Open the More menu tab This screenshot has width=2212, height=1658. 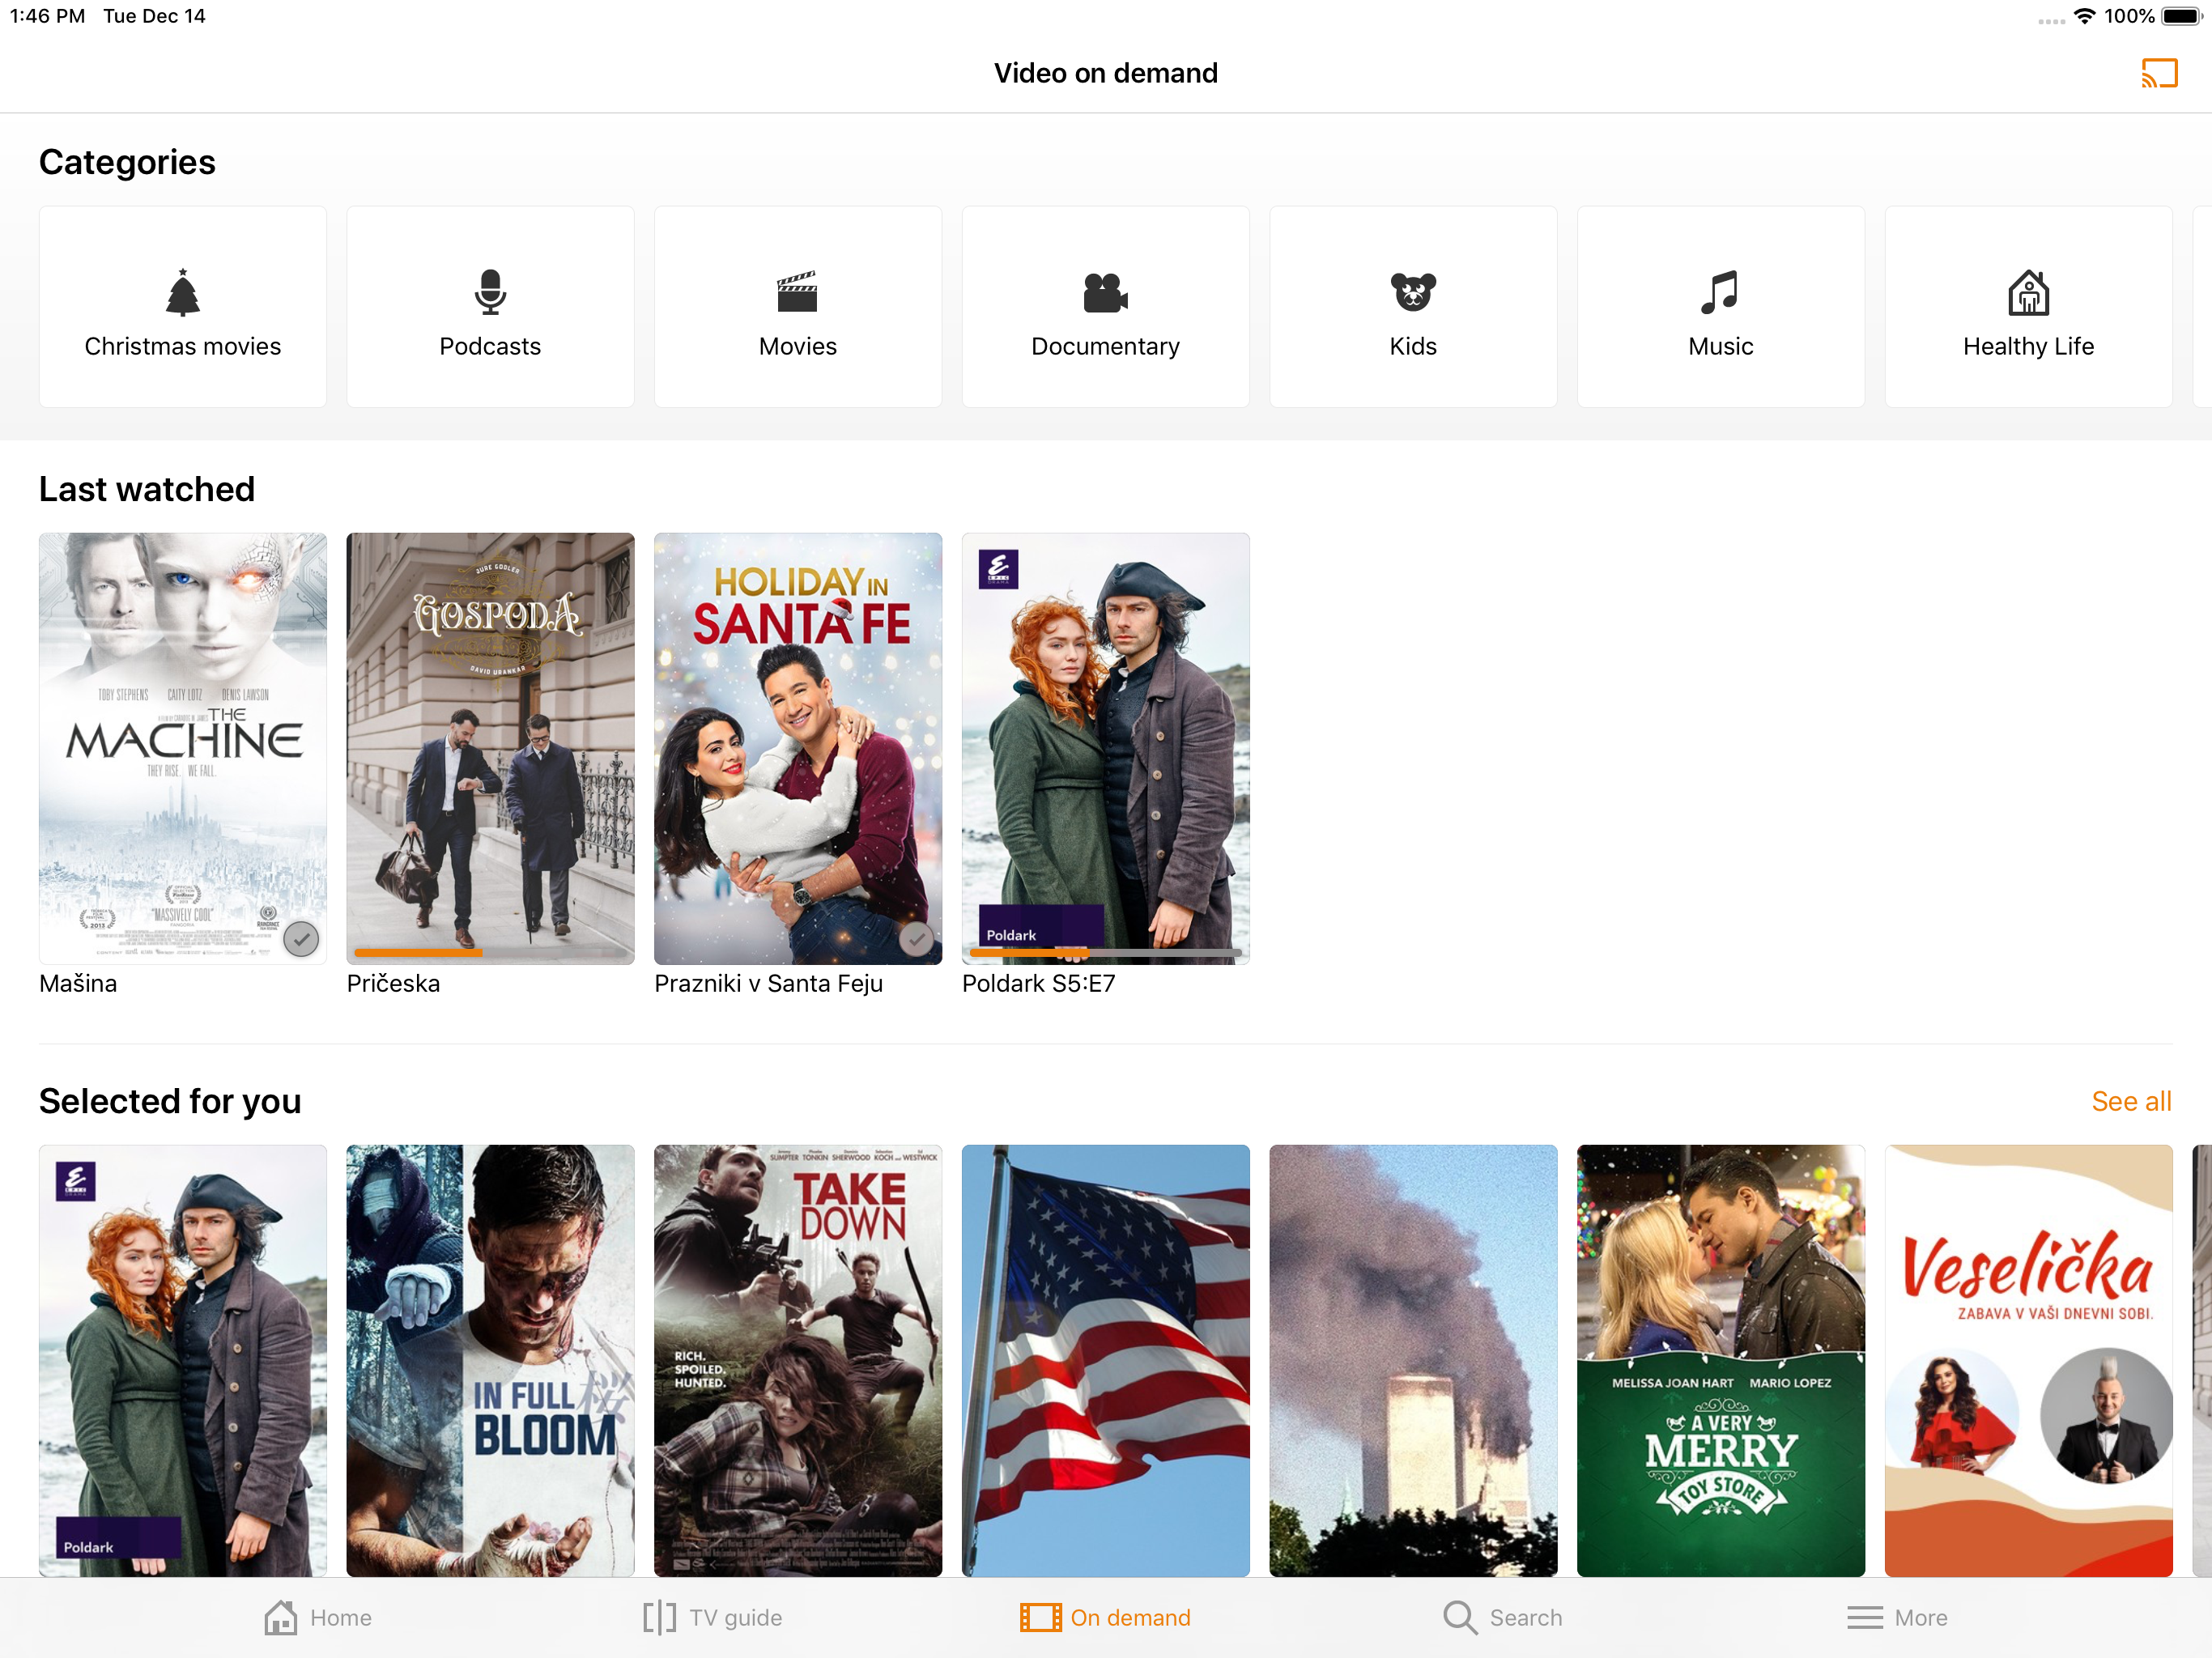pos(1897,1617)
